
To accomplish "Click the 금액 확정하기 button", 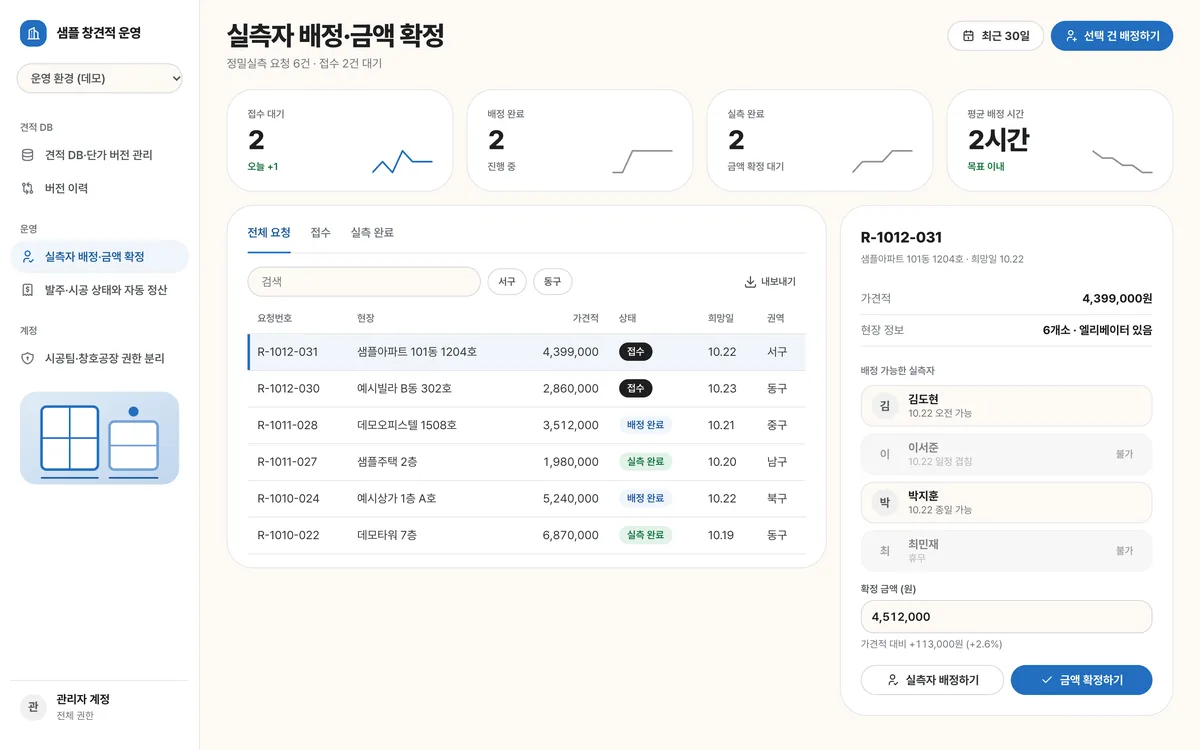I will click(1082, 680).
